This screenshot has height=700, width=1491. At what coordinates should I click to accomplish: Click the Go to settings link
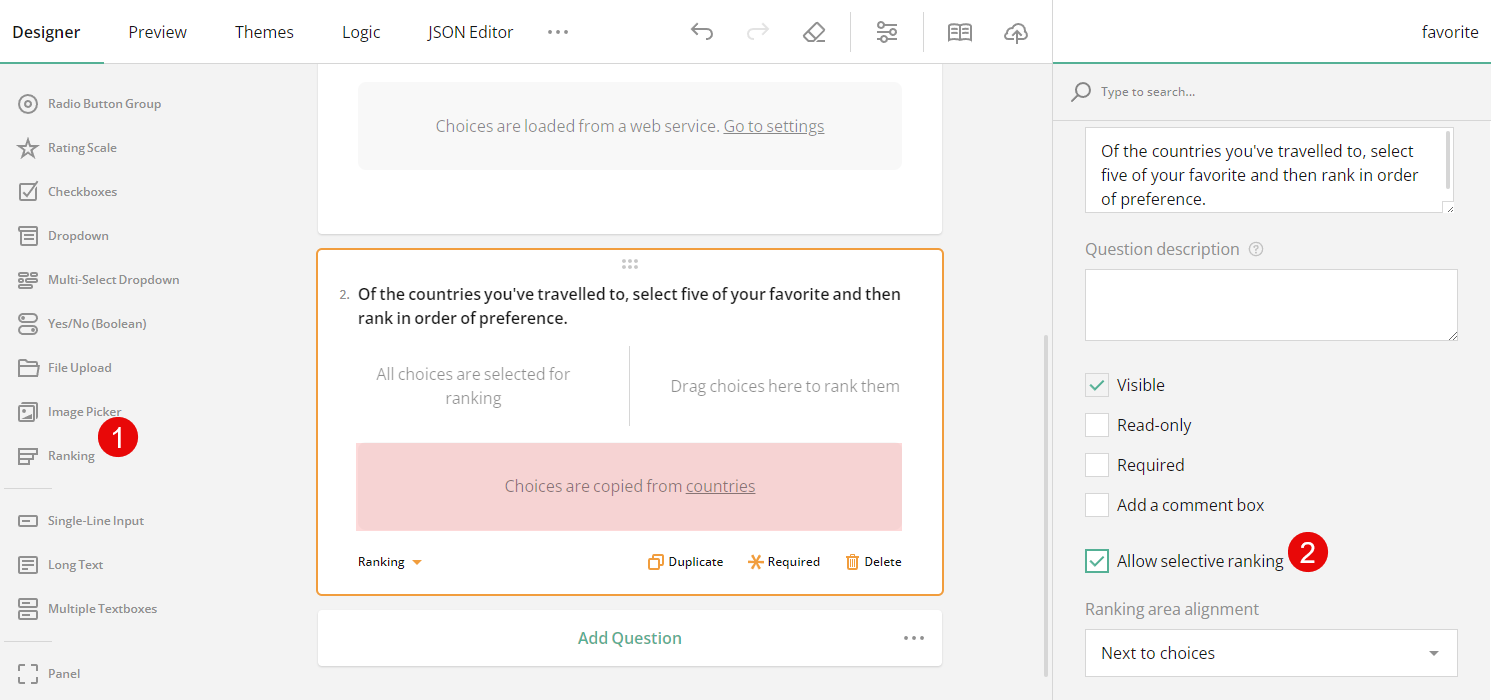pyautogui.click(x=773, y=125)
